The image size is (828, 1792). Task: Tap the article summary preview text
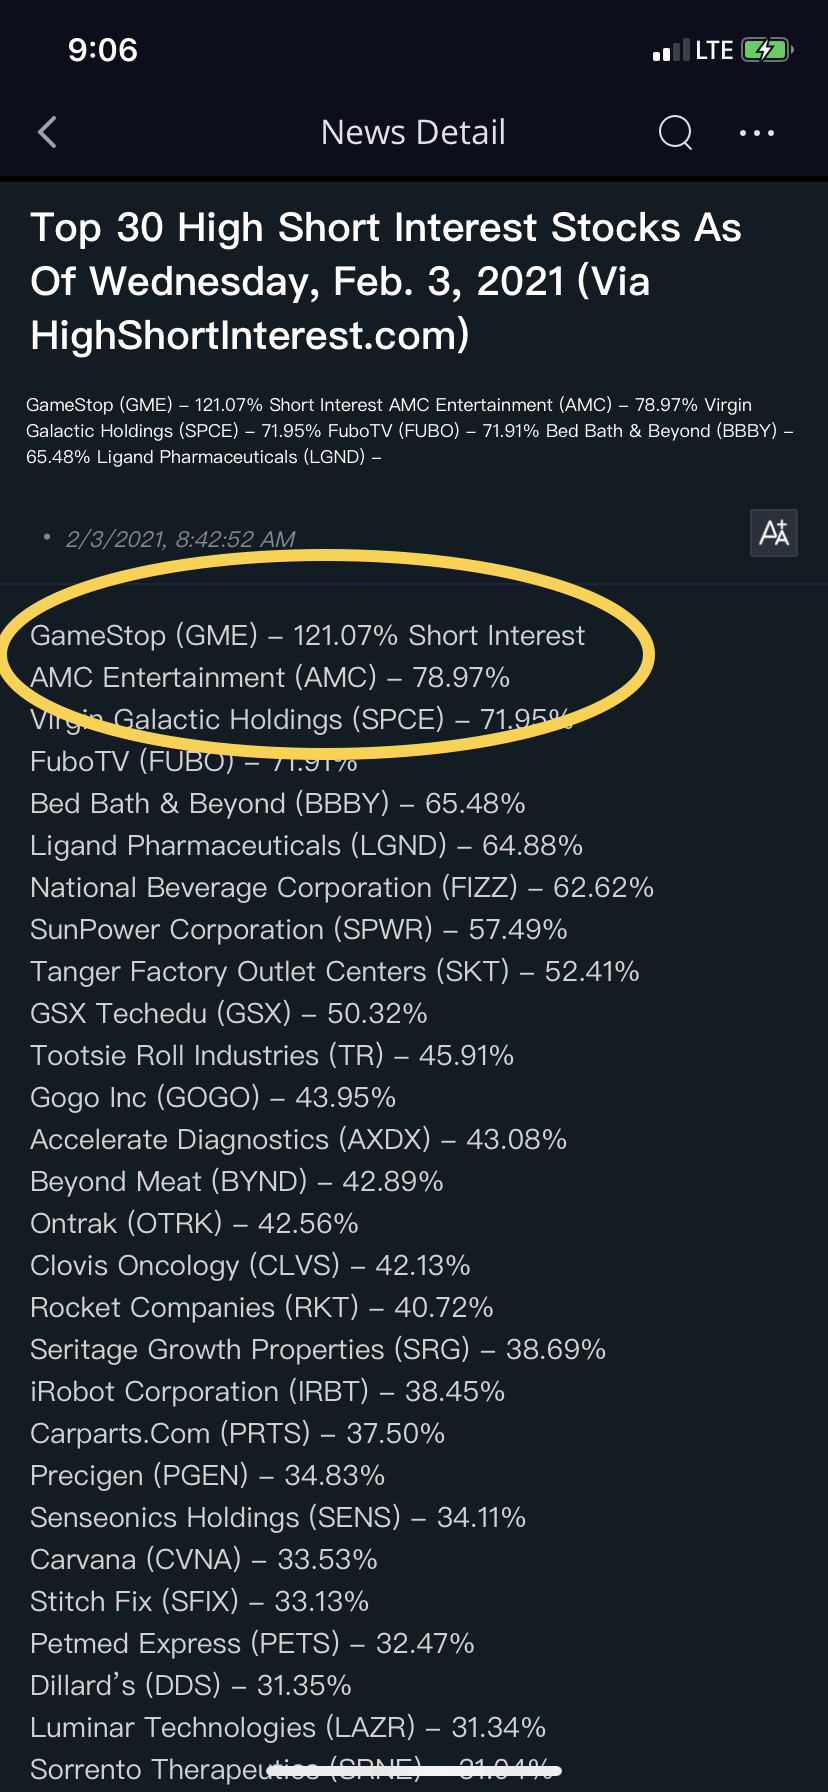409,431
